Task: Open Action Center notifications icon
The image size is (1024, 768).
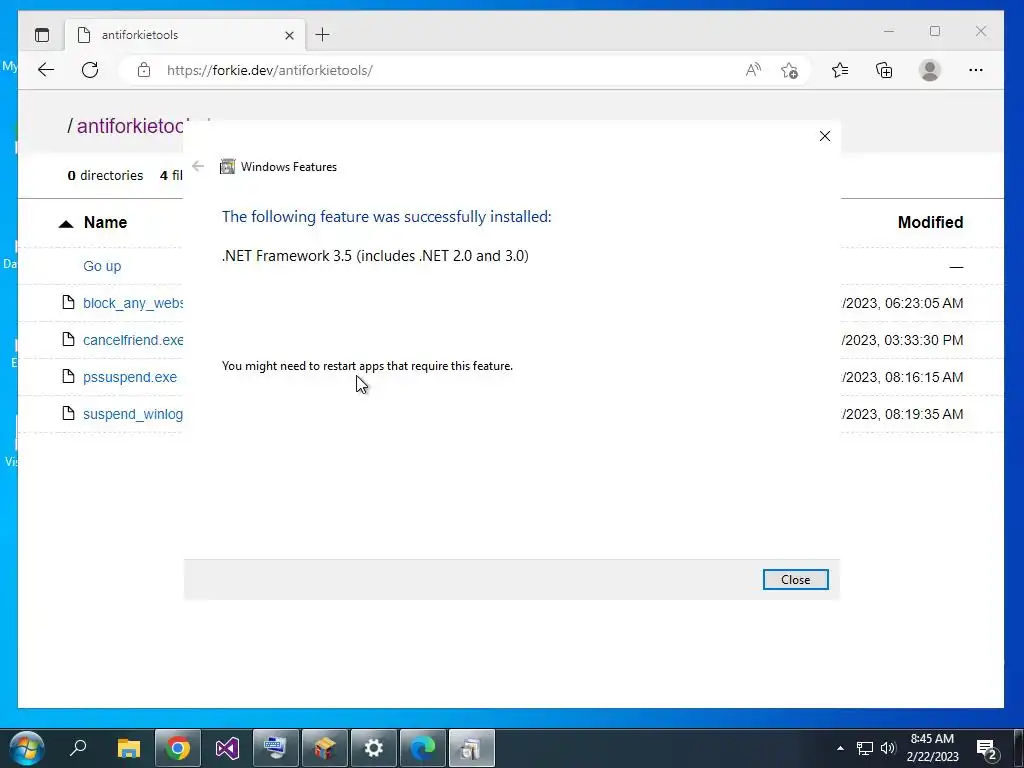Action: click(986, 748)
